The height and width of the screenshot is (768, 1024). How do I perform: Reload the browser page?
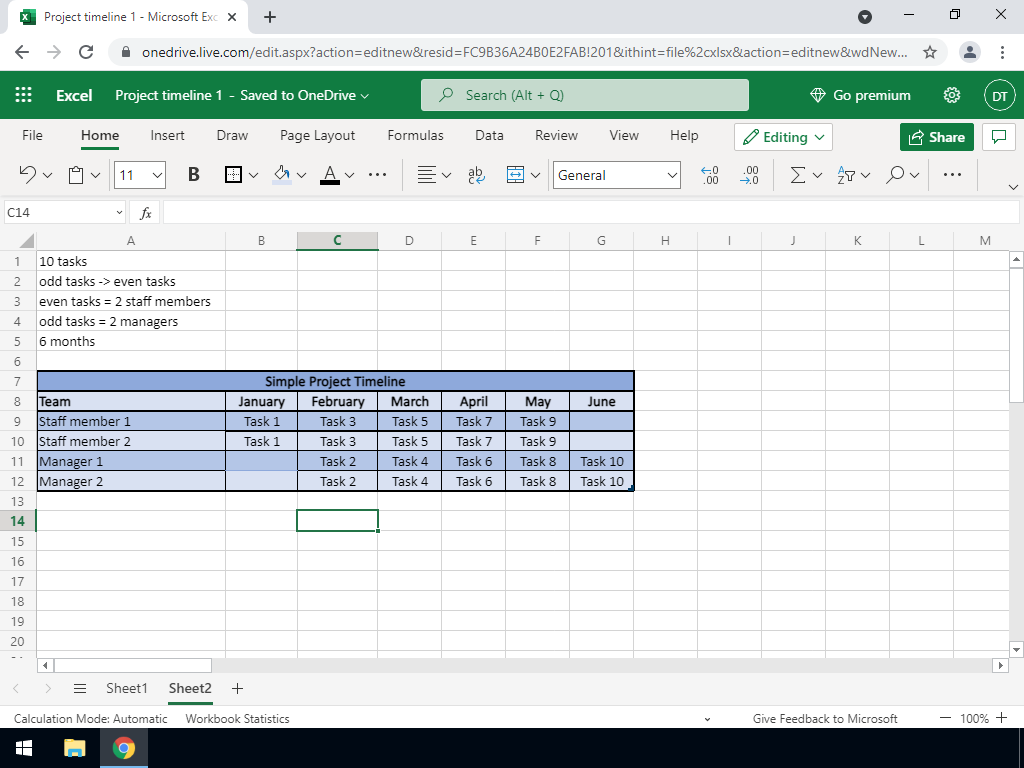click(86, 52)
